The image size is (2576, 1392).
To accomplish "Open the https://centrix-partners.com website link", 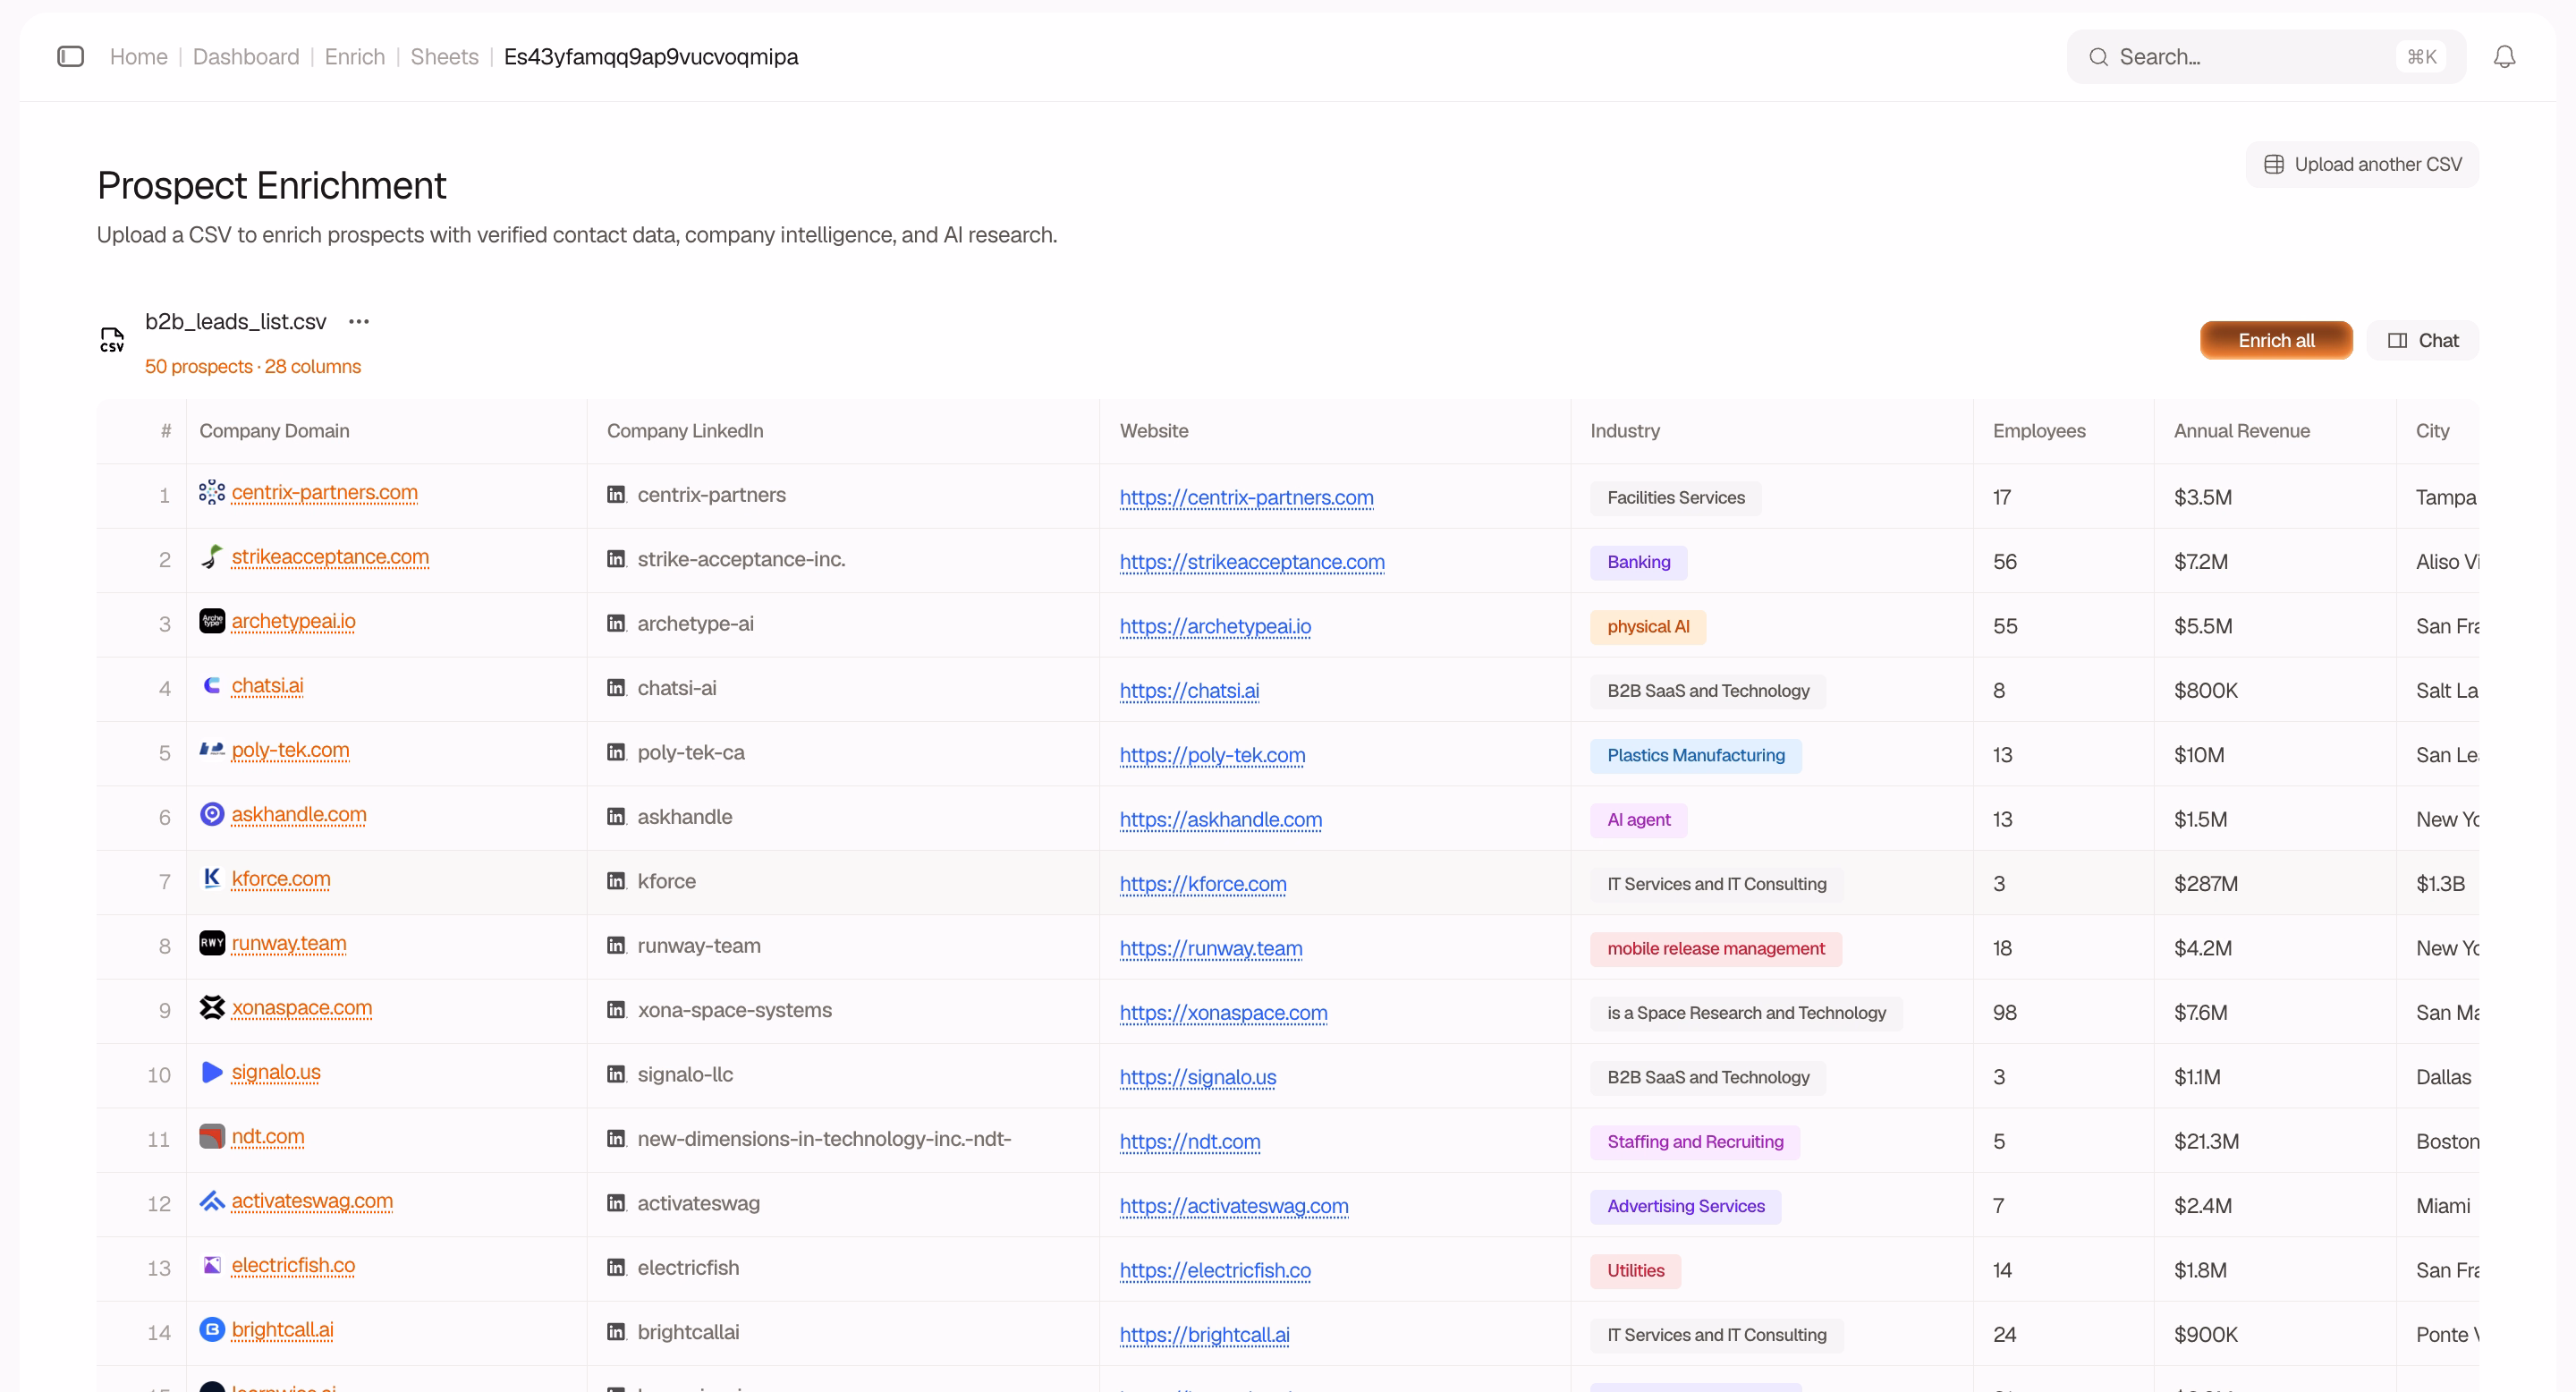I will [1246, 497].
